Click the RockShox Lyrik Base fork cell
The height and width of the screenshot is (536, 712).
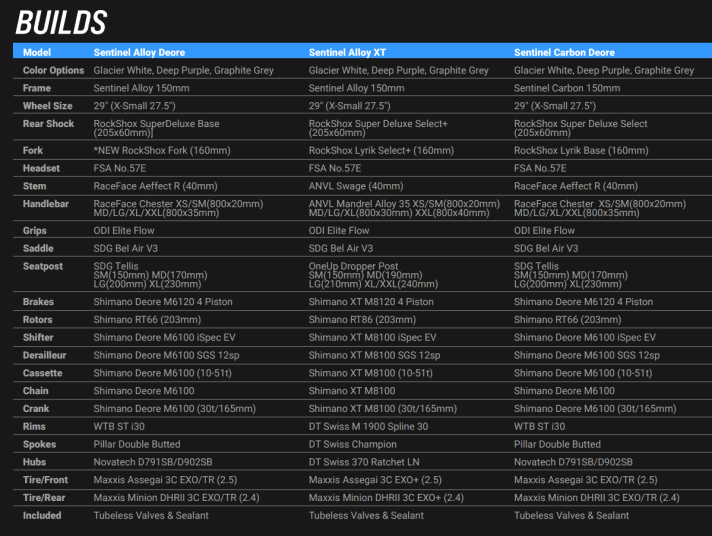coord(575,150)
